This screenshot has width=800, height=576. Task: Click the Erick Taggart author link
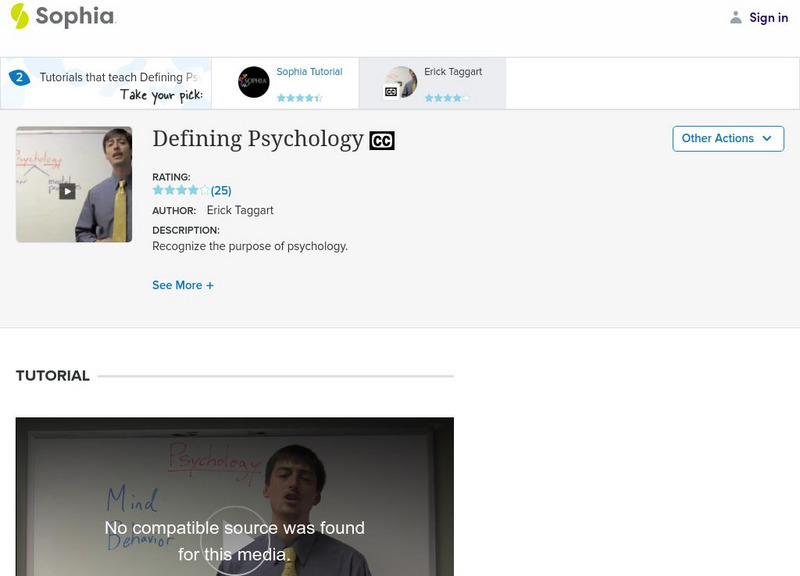(240, 211)
